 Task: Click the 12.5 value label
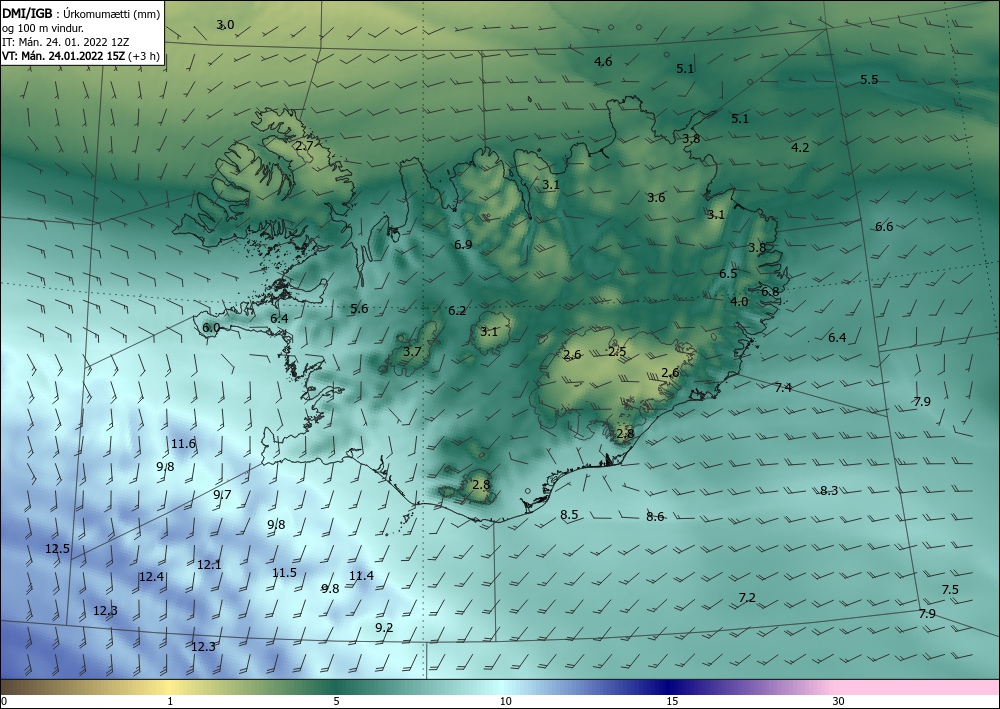tap(57, 548)
